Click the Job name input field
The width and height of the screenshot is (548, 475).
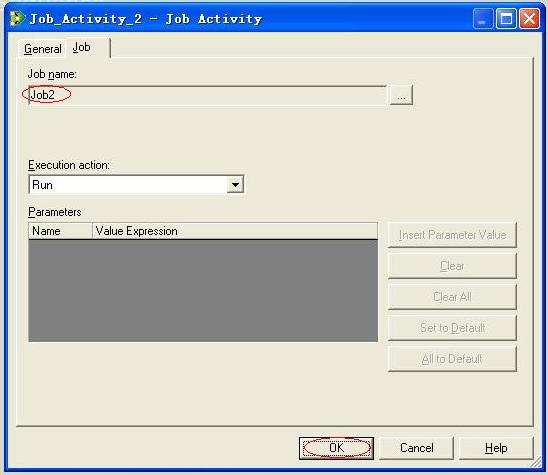click(208, 95)
